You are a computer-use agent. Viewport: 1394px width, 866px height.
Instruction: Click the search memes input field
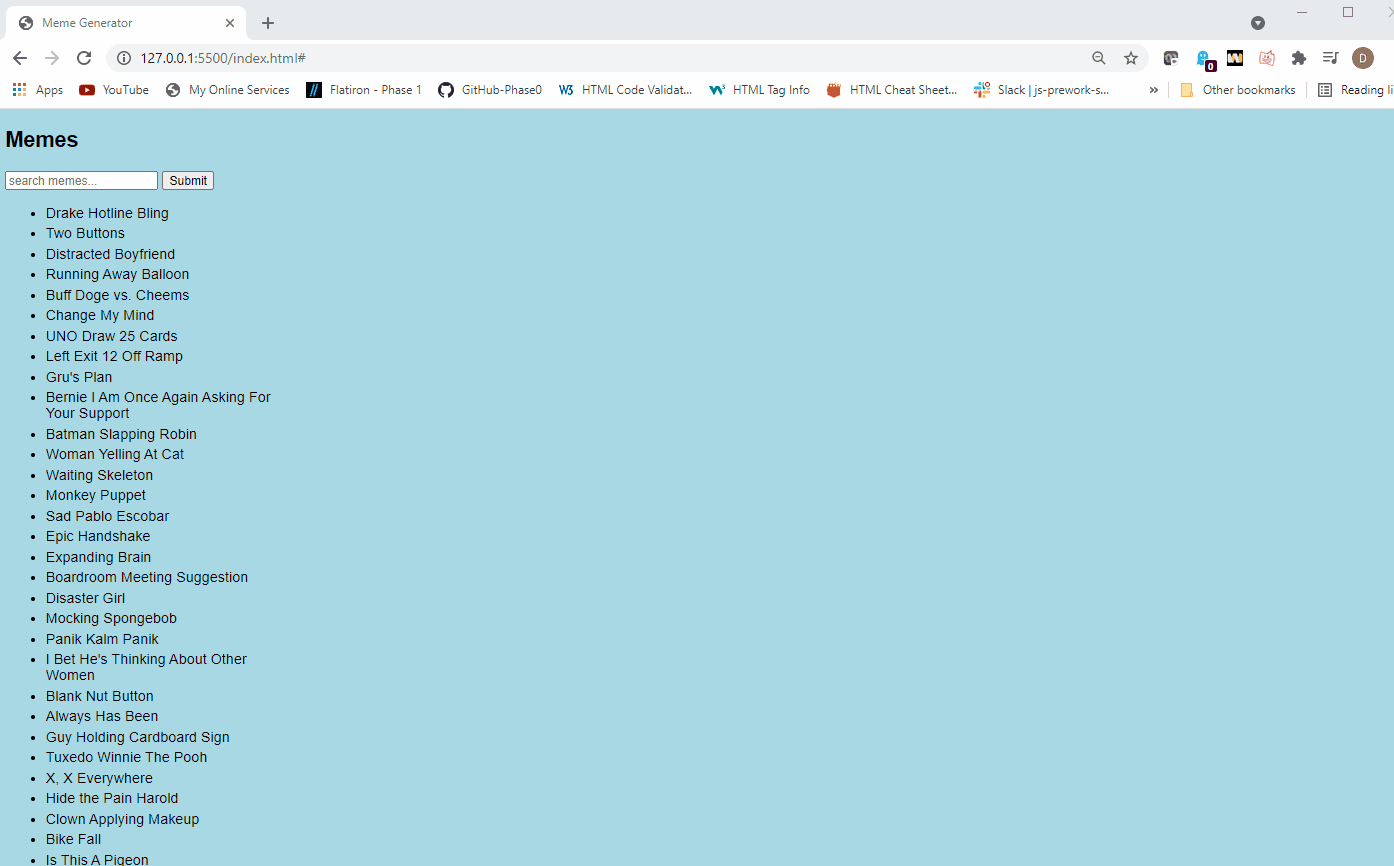pos(81,181)
